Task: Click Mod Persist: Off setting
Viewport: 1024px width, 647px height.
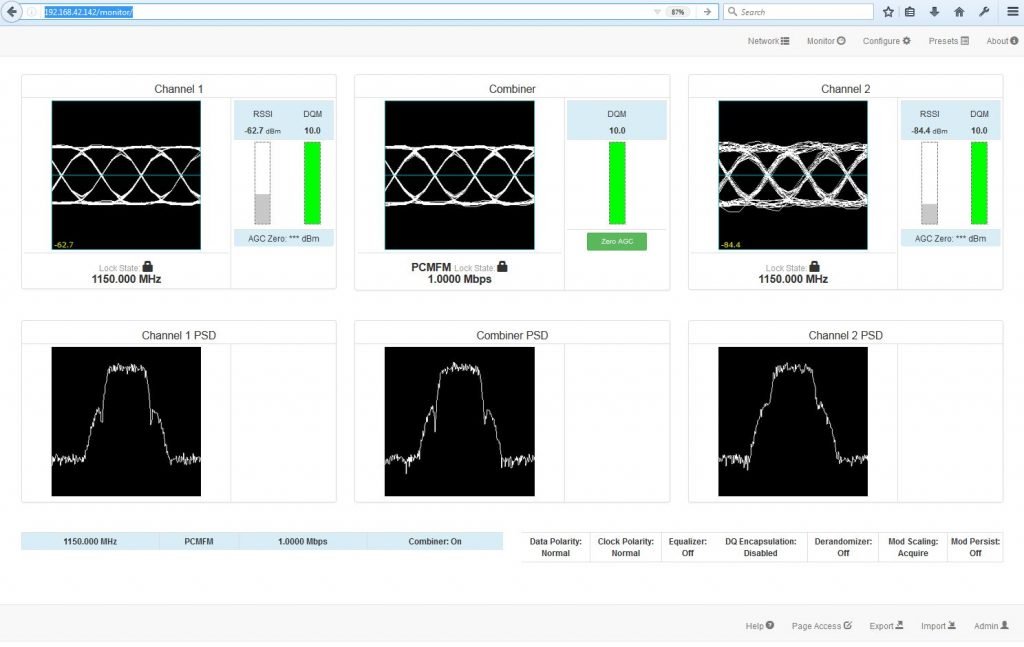Action: coord(975,547)
